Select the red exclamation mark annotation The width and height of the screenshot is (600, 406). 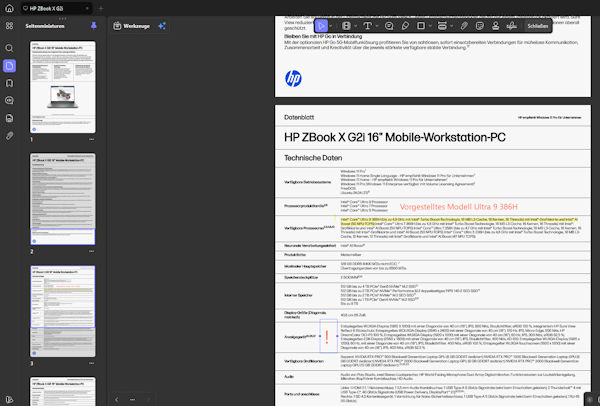click(327, 336)
